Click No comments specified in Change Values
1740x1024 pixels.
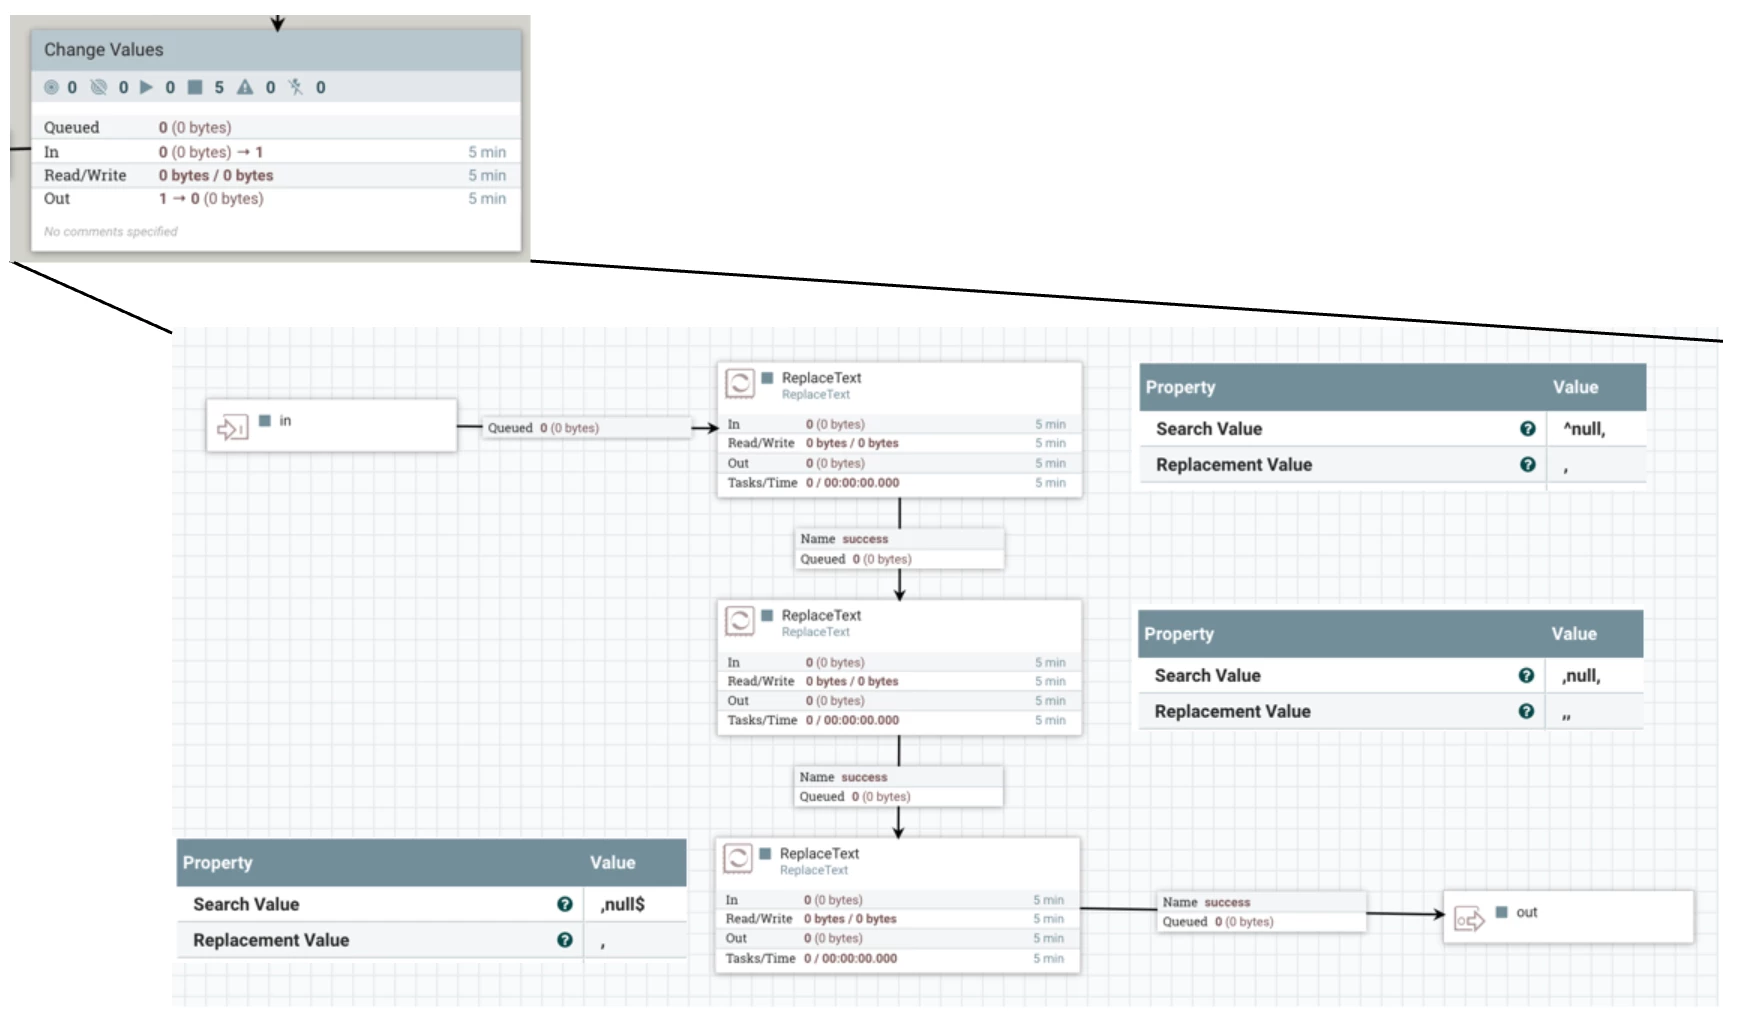[110, 231]
